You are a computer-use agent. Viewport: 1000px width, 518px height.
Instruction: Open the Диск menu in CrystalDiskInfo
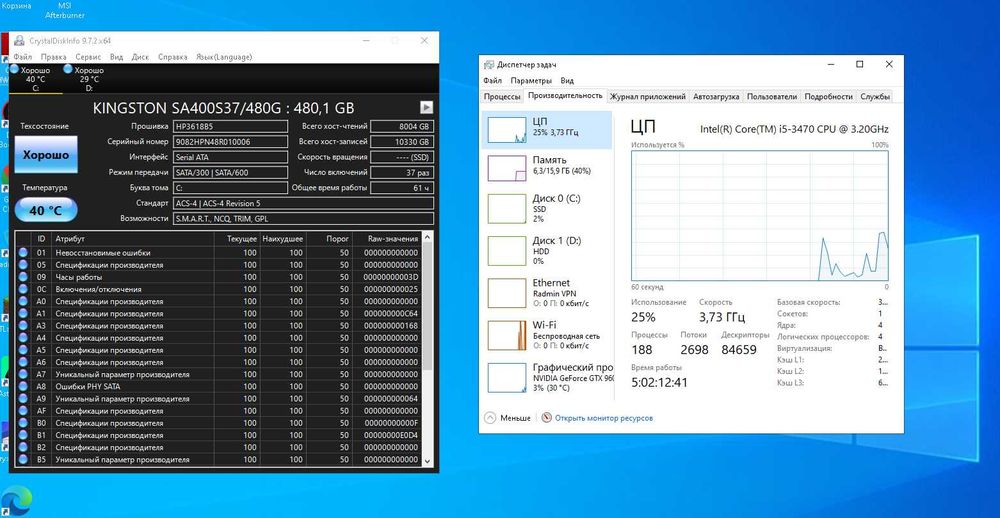140,57
